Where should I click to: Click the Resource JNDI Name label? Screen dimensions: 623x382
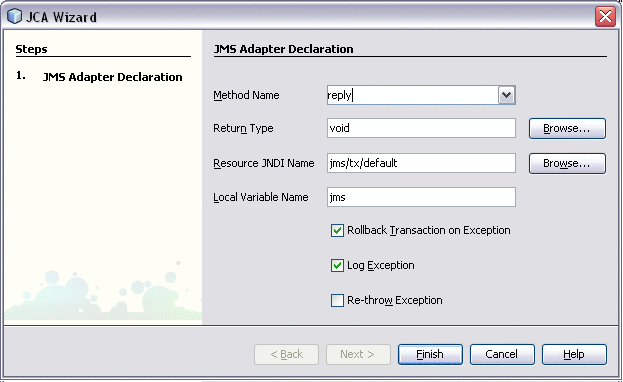(264, 163)
